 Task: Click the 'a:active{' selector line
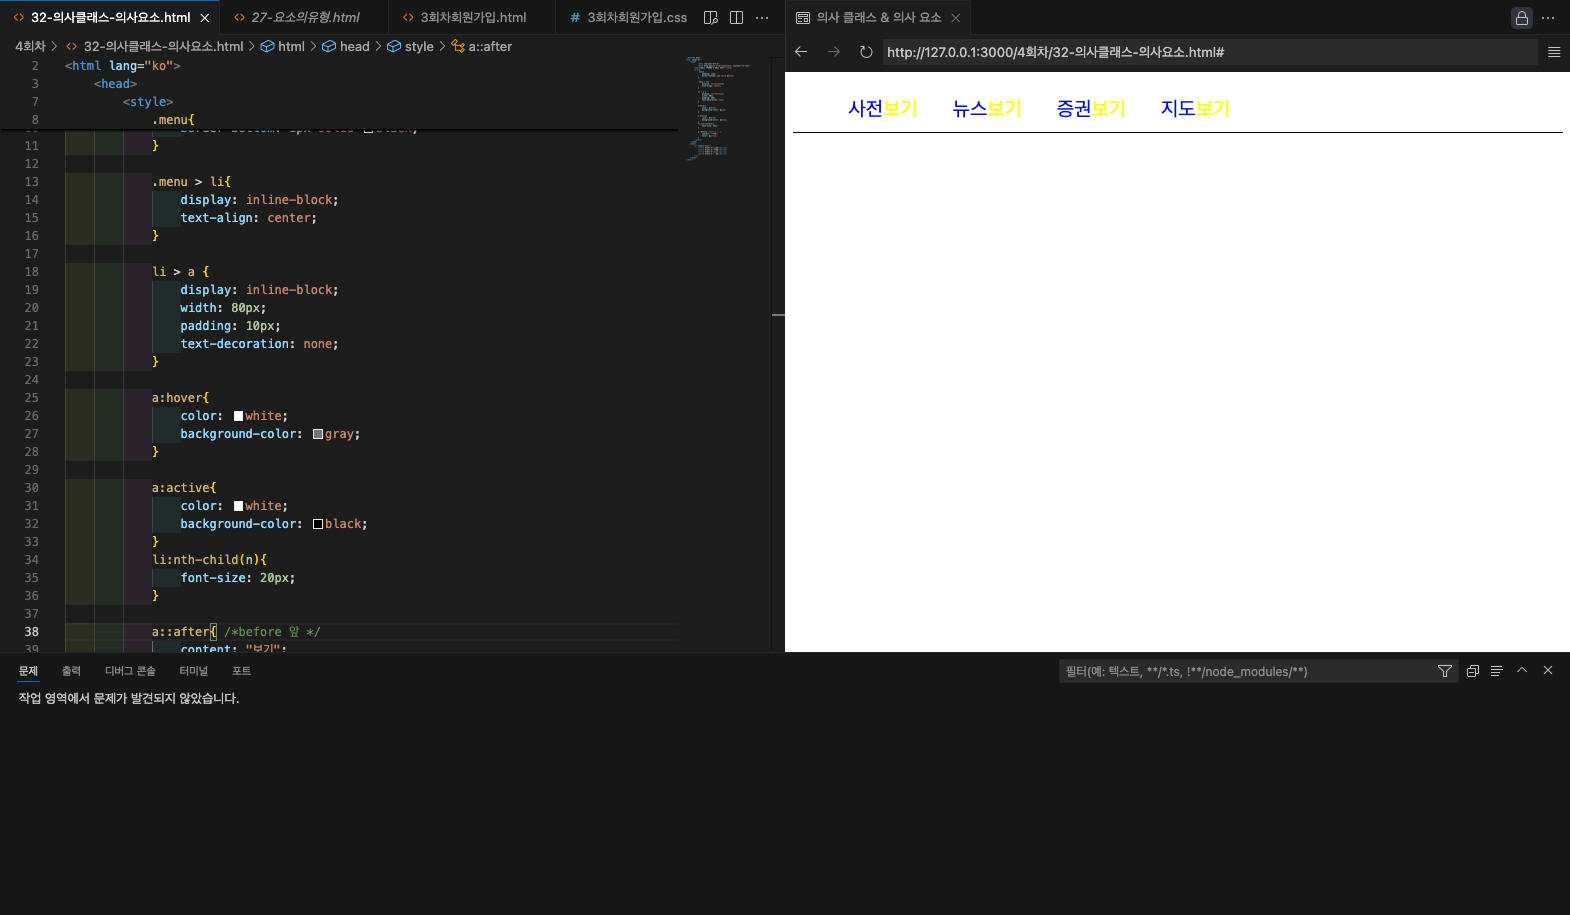(184, 488)
